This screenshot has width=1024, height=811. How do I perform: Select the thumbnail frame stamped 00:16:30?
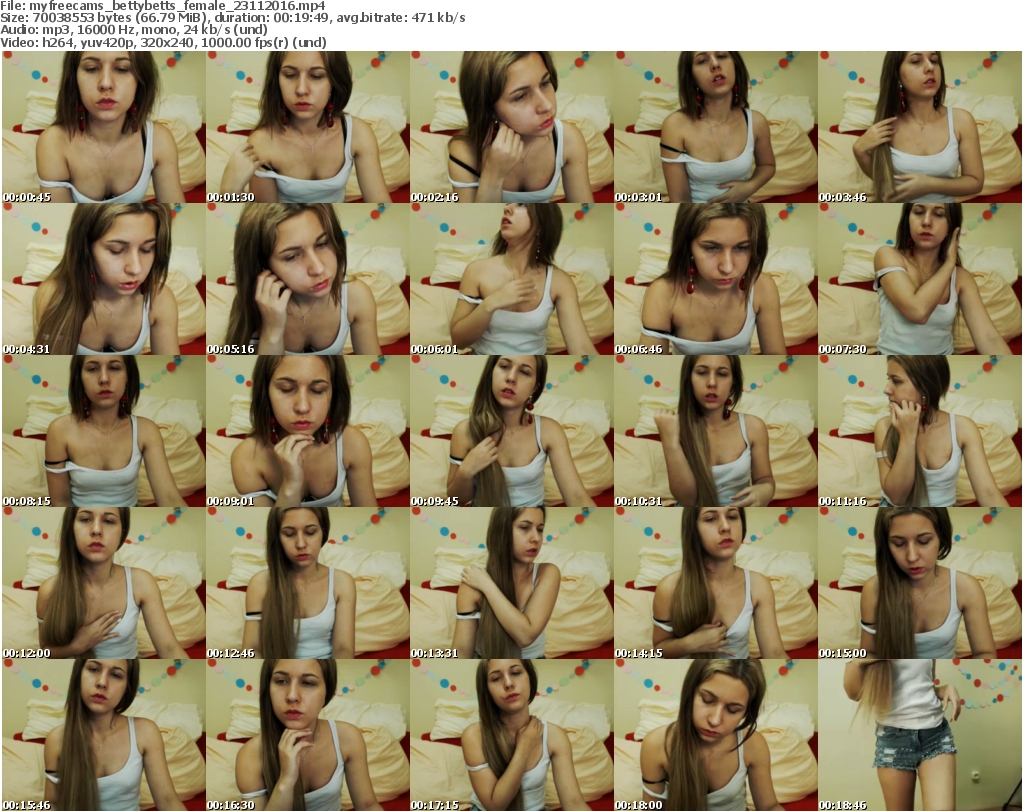point(308,735)
